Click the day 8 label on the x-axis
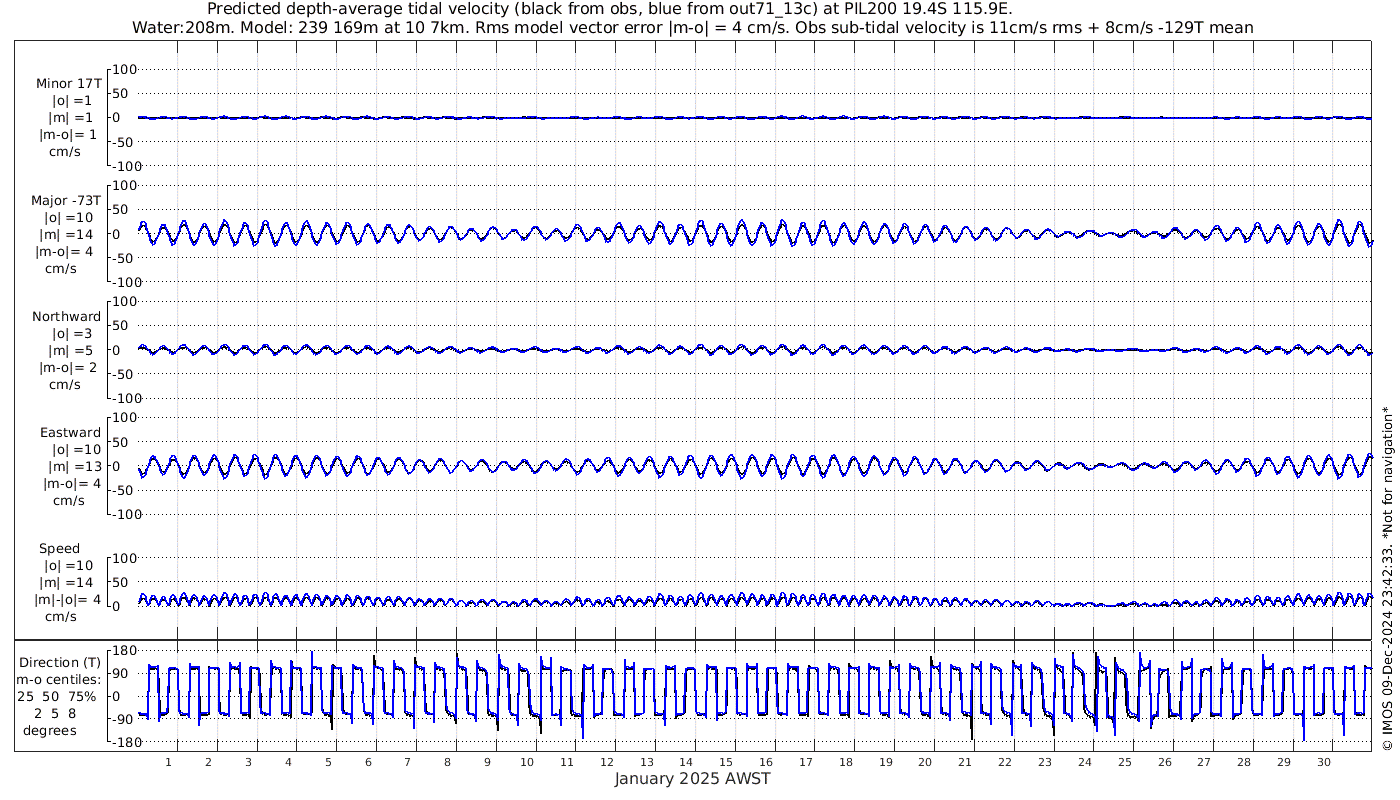The width and height of the screenshot is (1400, 800). (x=447, y=762)
